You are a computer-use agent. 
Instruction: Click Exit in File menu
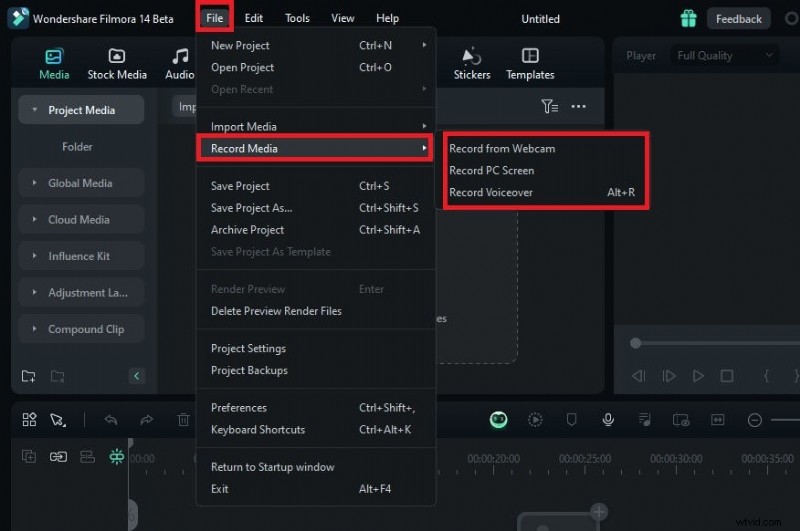coord(315,489)
